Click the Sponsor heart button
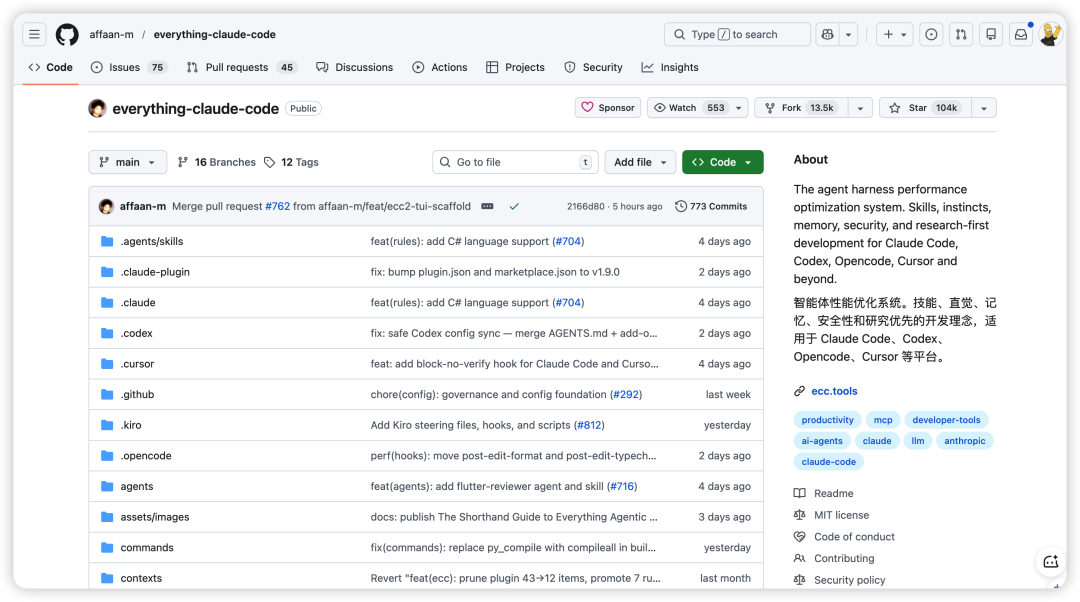Viewport: 1080px width, 602px height. coord(608,108)
